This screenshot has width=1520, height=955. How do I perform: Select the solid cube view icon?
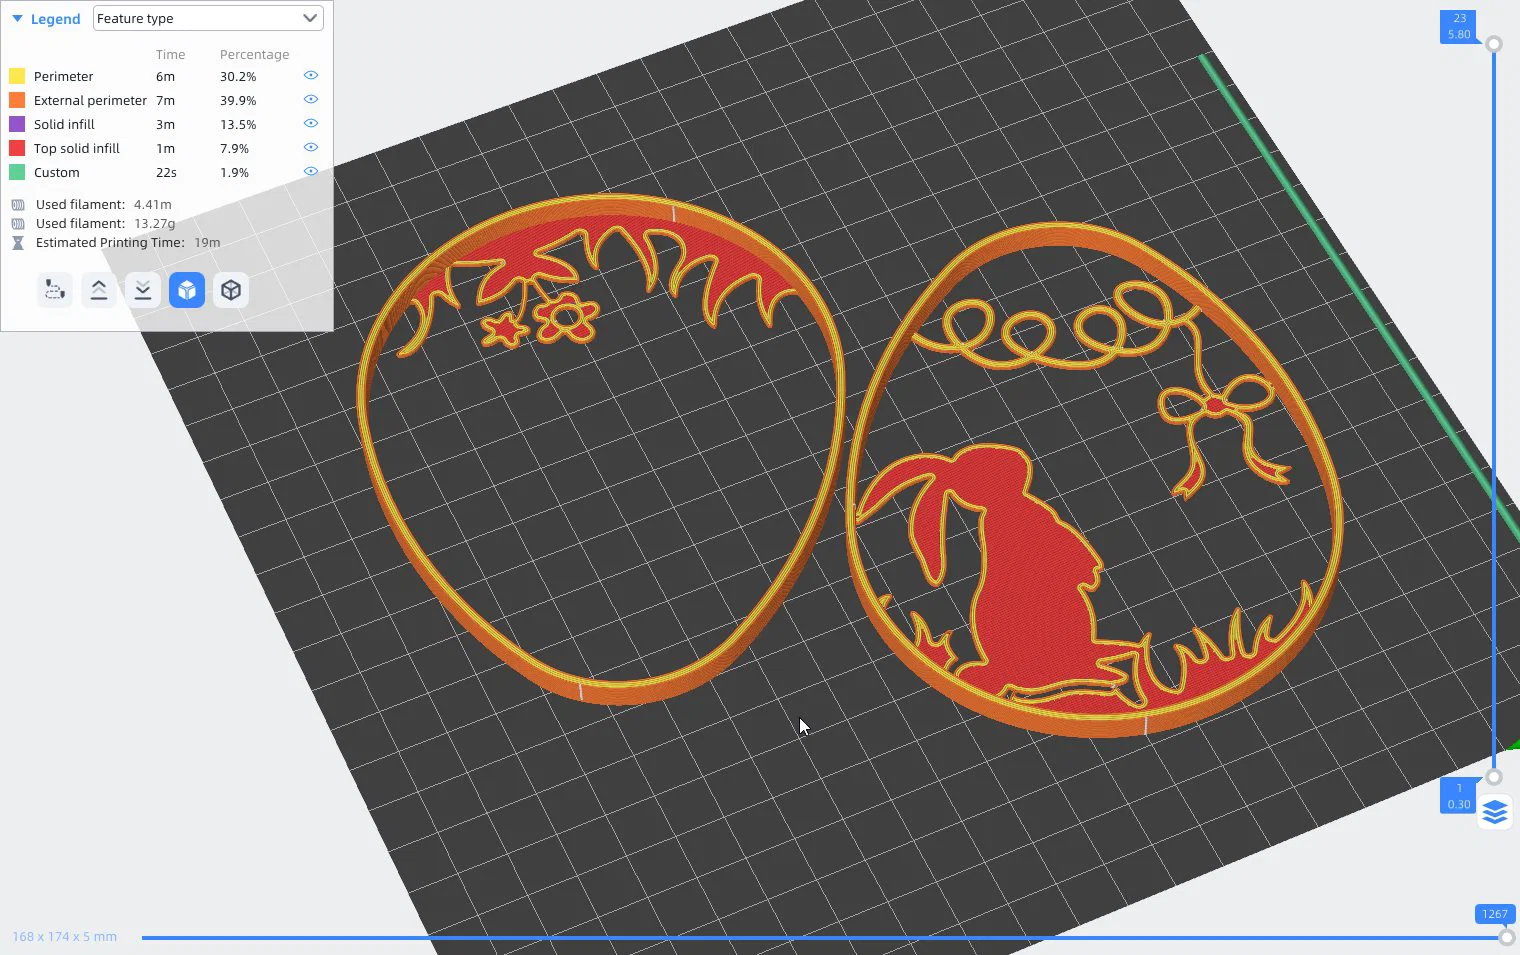point(187,290)
